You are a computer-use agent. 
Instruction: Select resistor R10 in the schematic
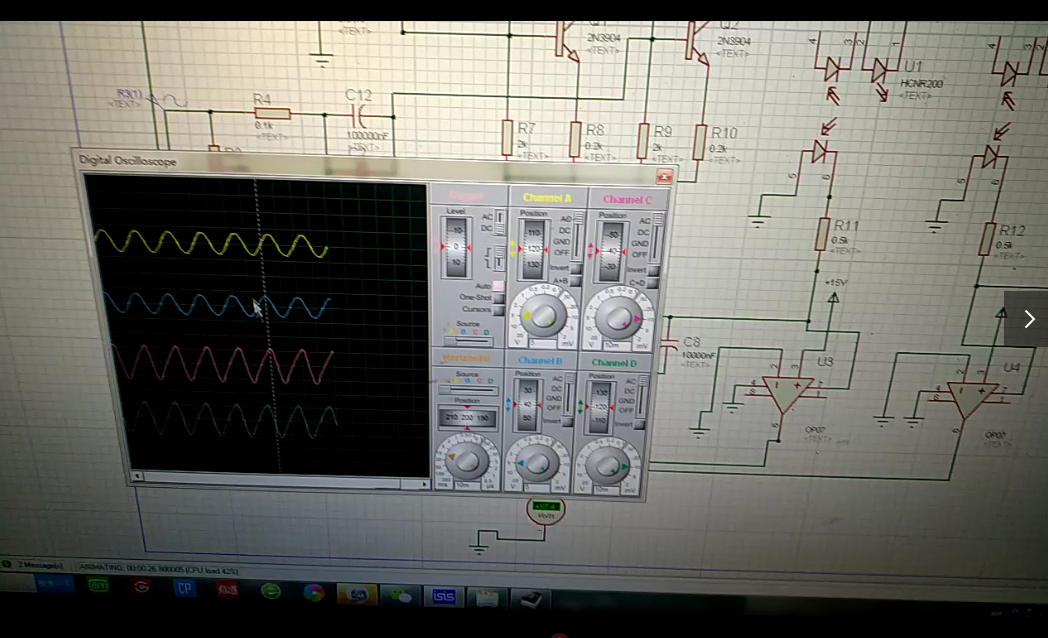[700, 142]
